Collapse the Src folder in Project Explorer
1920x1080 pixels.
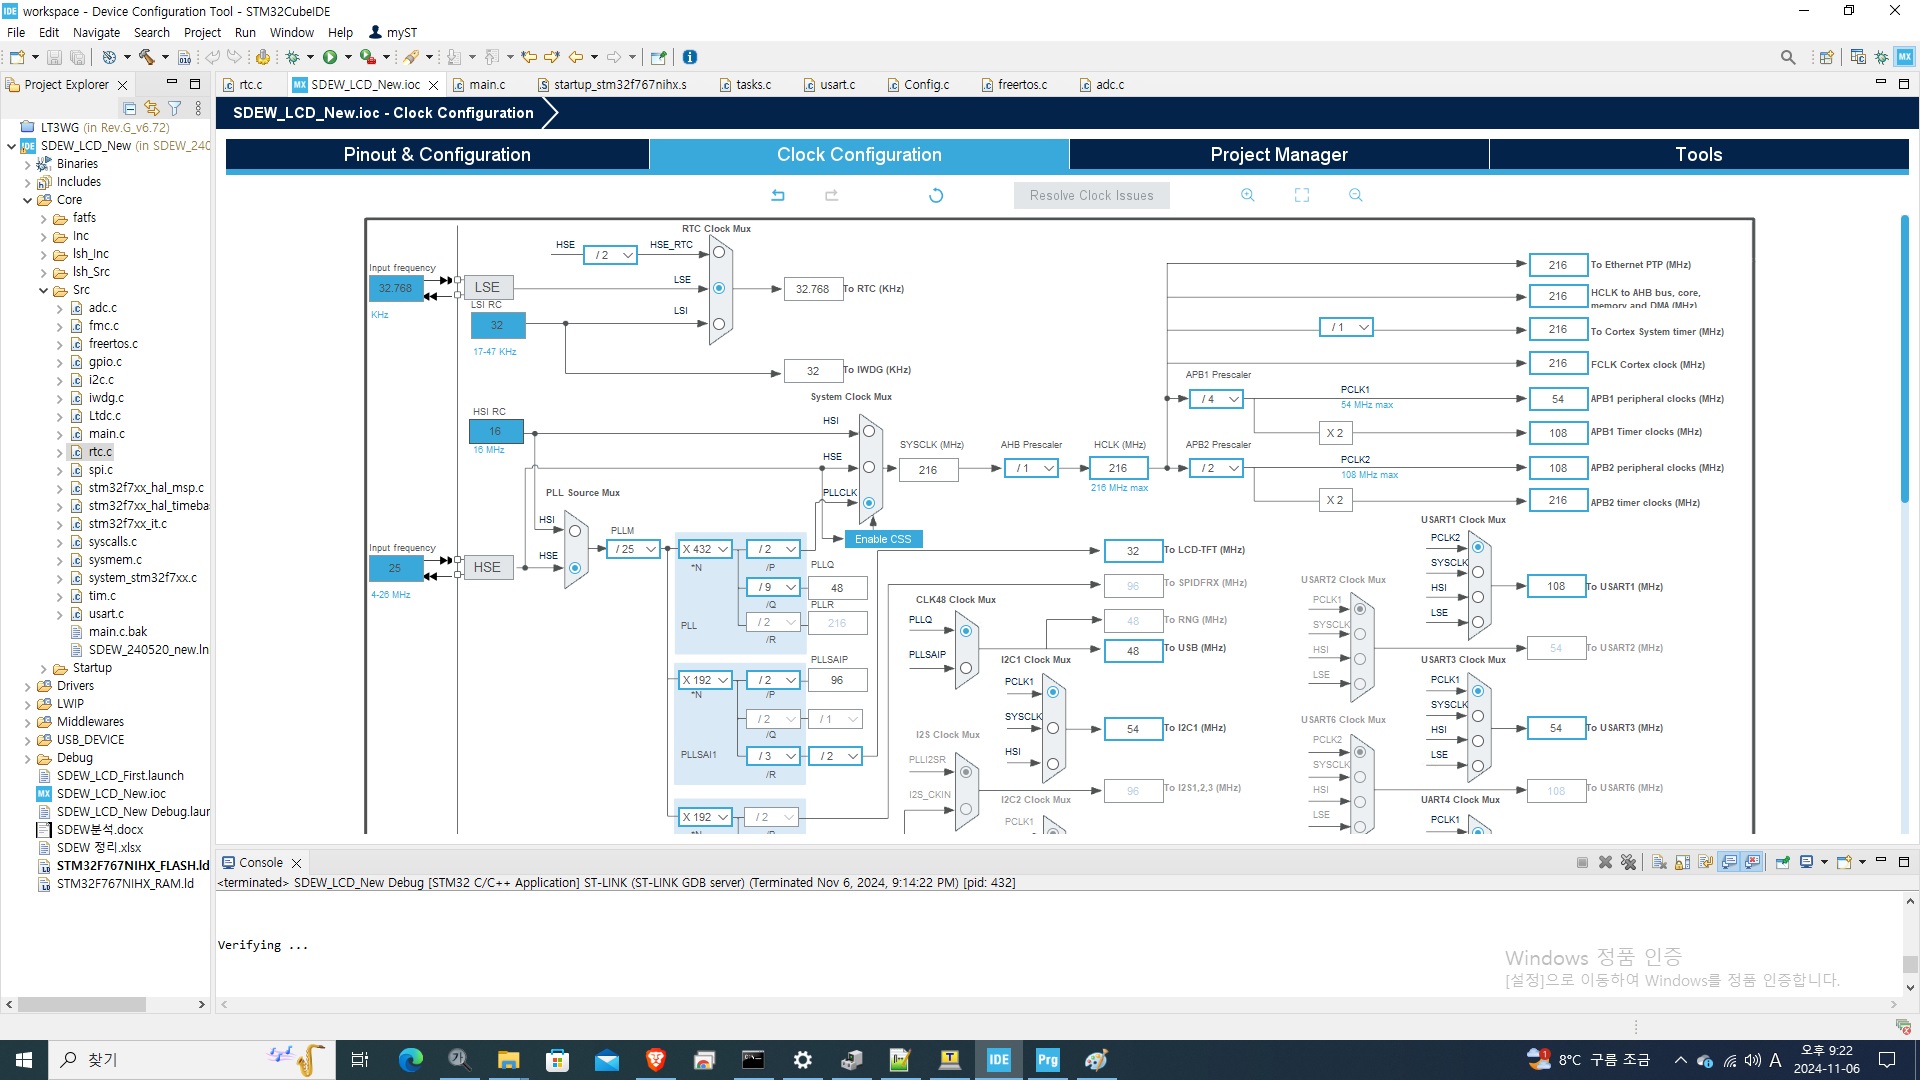click(x=44, y=290)
